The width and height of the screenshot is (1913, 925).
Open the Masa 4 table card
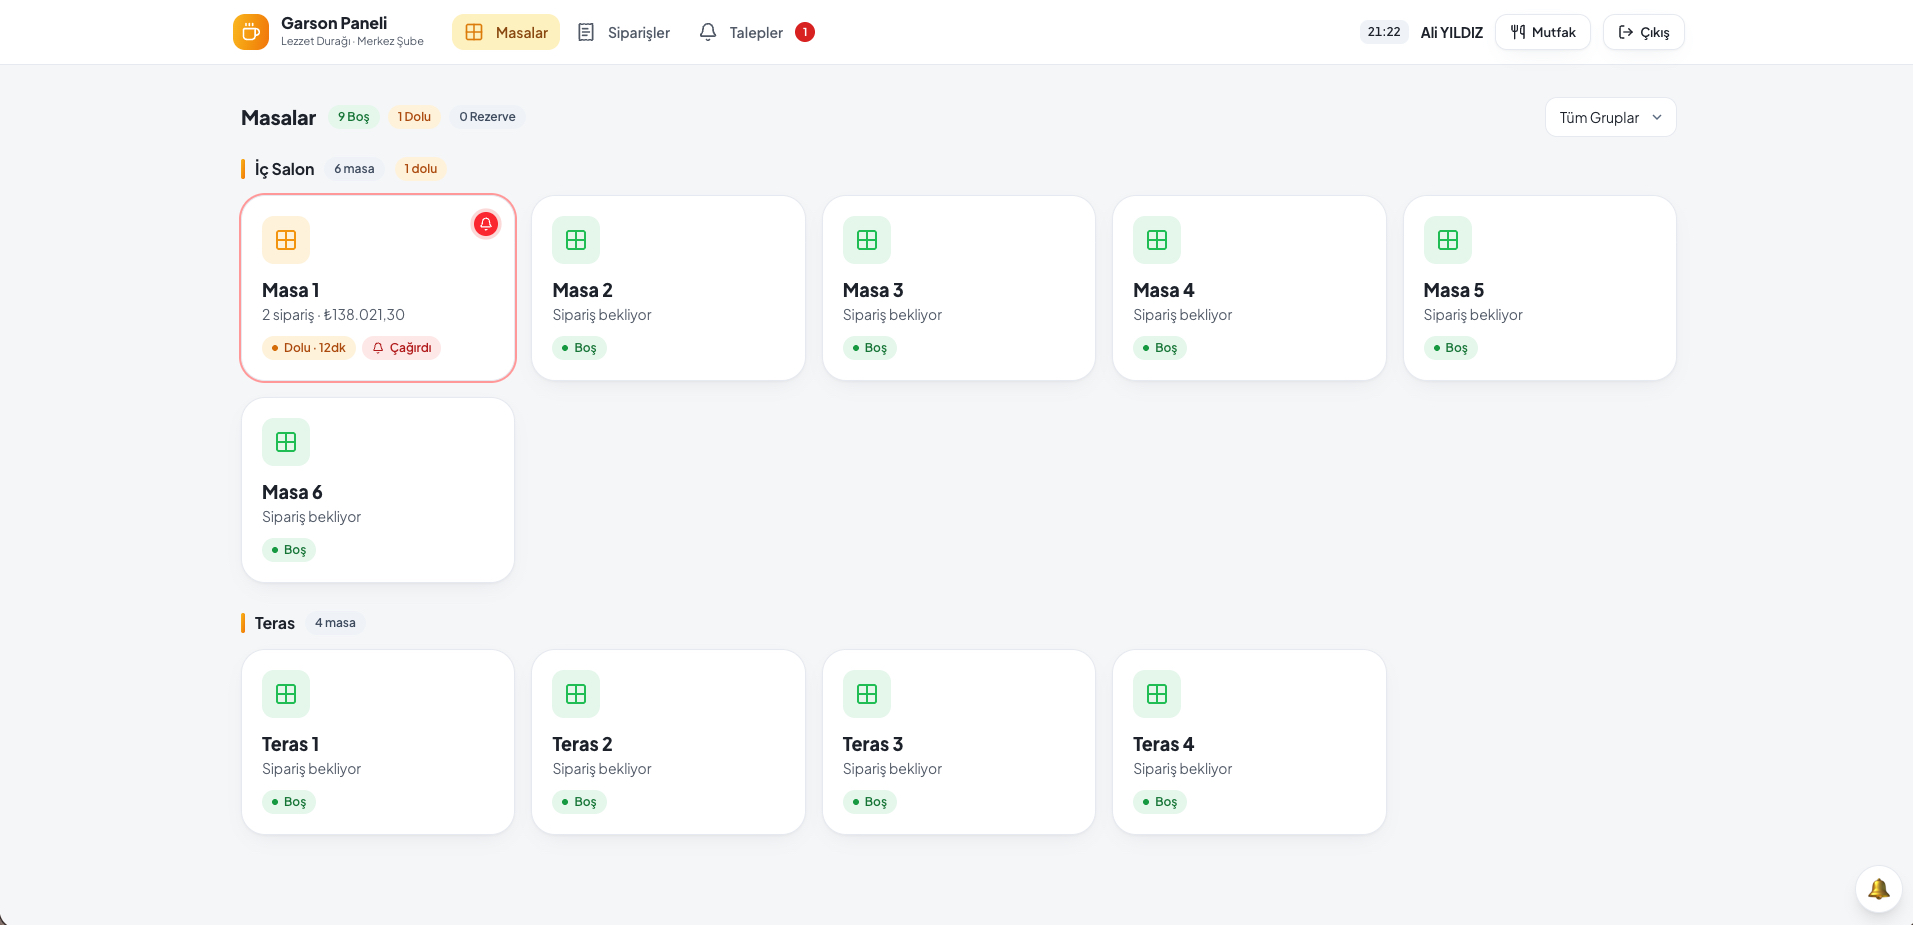click(x=1249, y=288)
